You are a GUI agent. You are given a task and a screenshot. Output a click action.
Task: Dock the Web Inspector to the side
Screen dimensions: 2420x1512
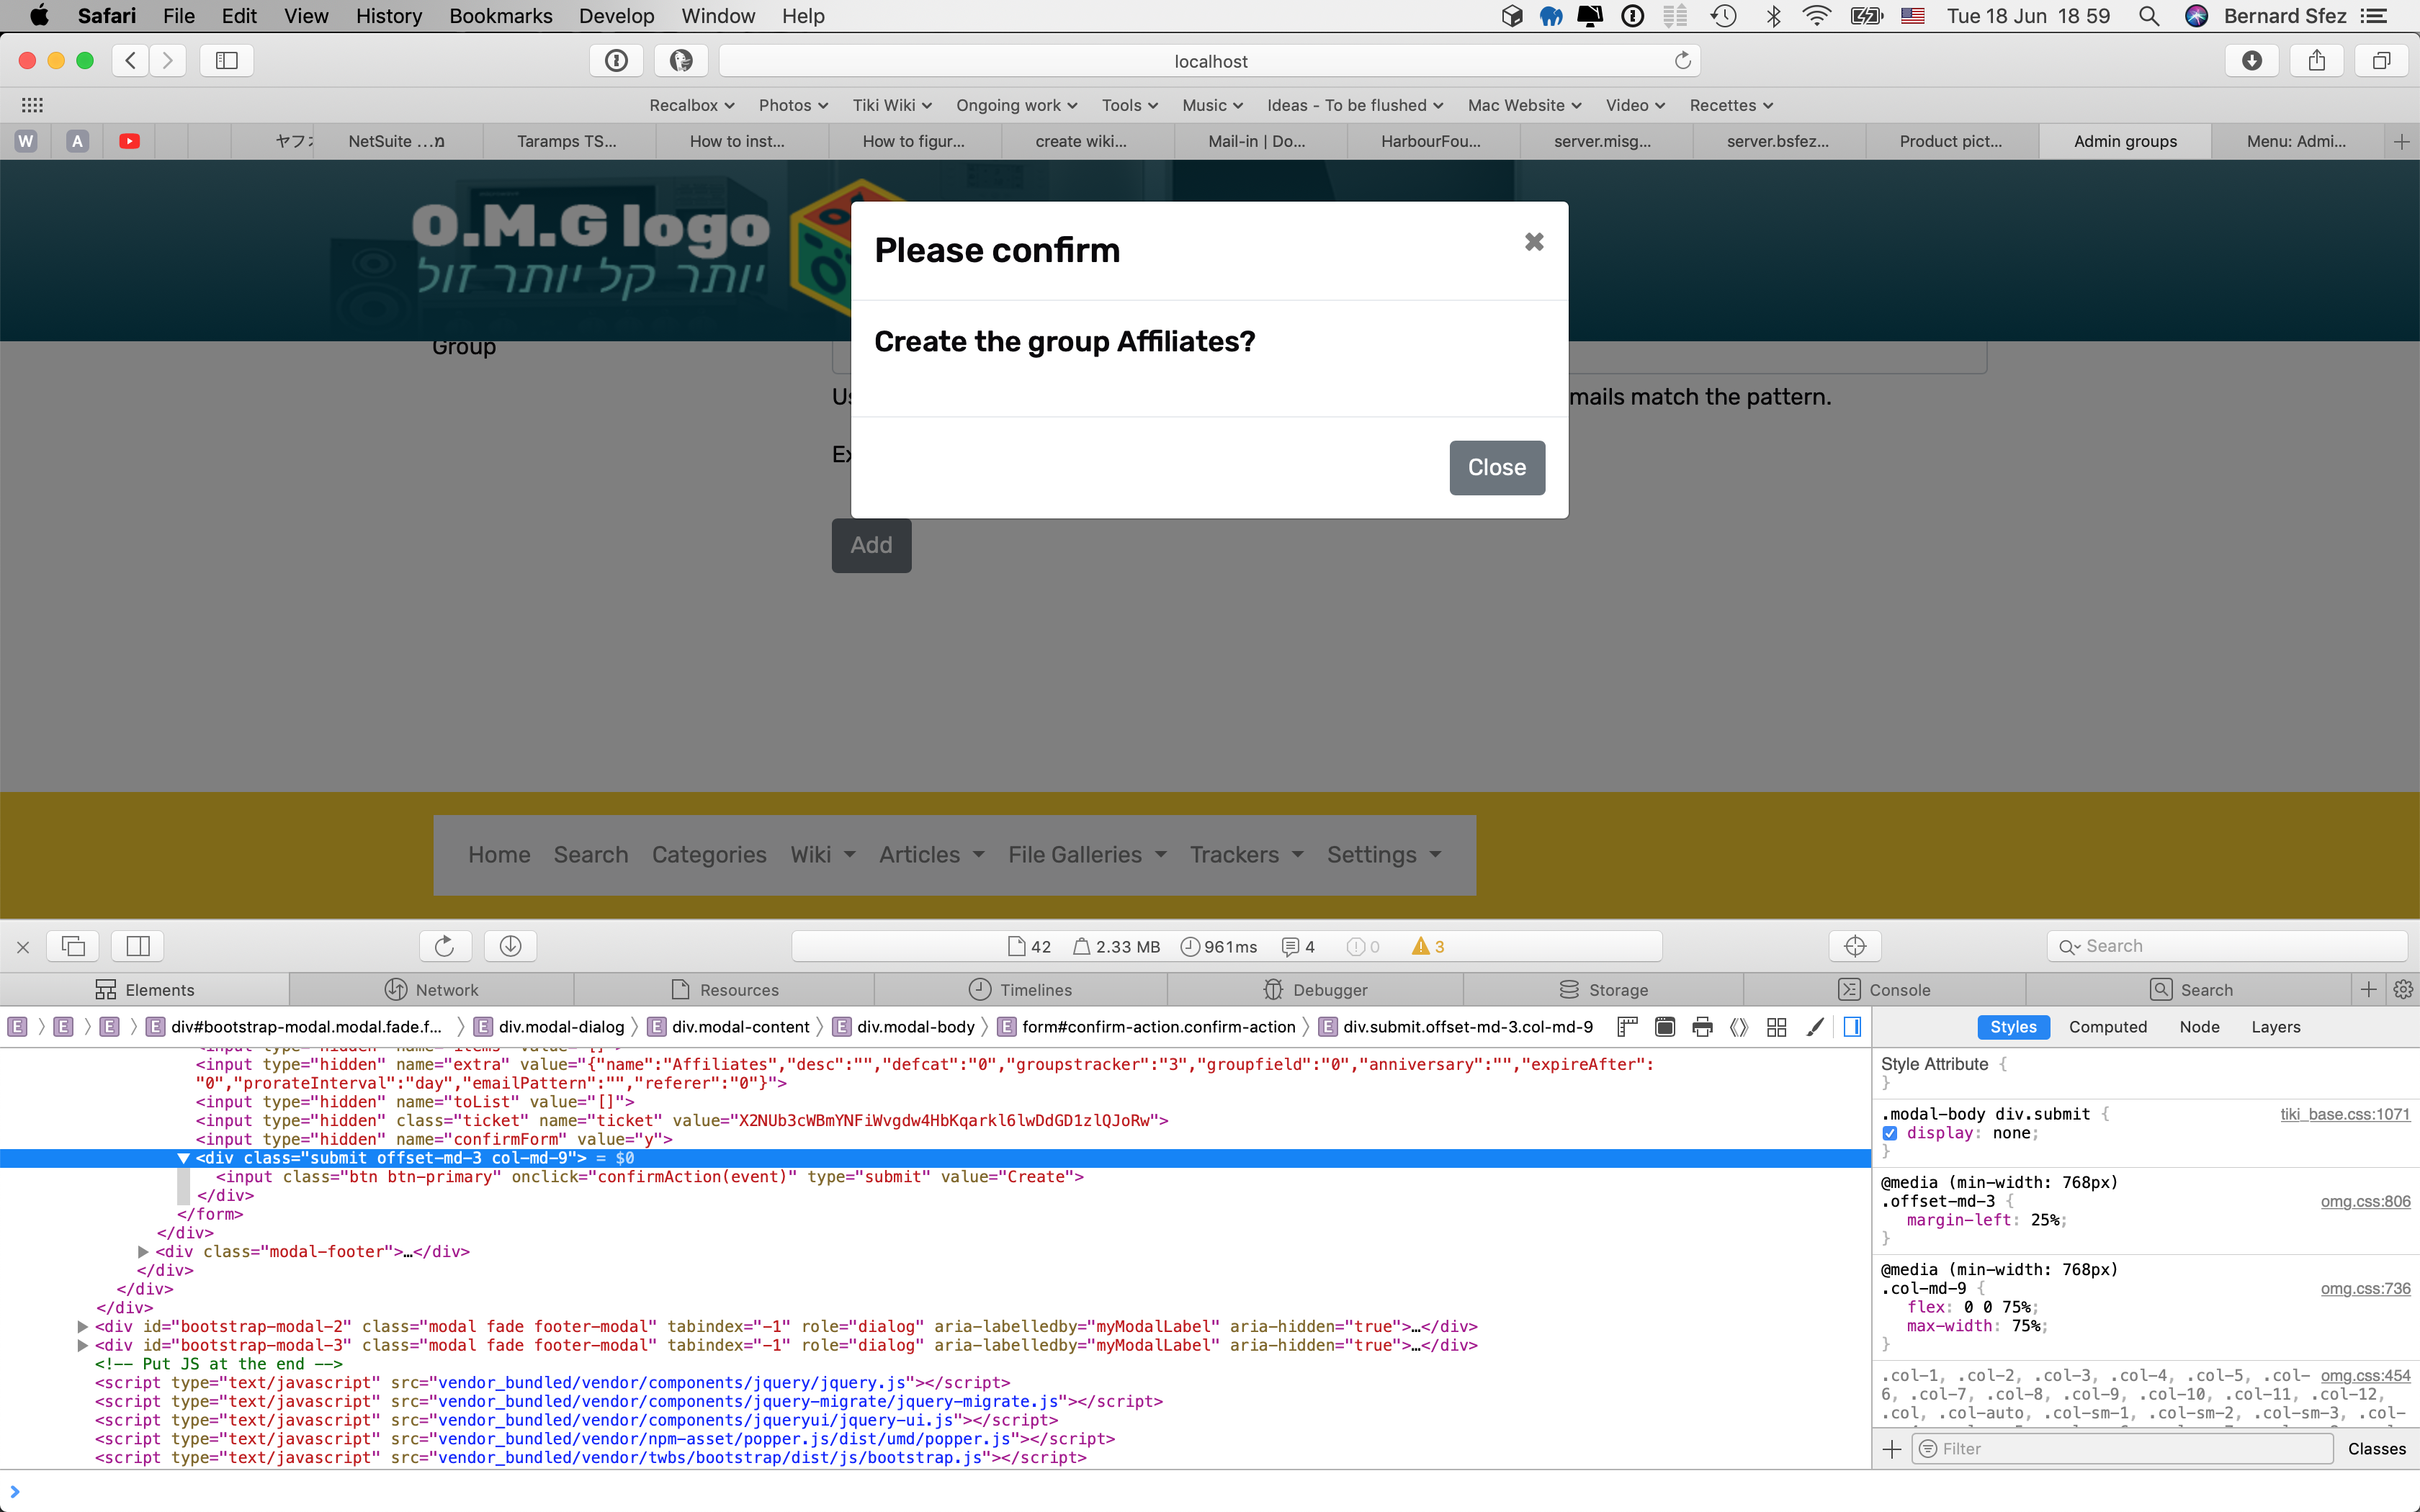point(138,946)
